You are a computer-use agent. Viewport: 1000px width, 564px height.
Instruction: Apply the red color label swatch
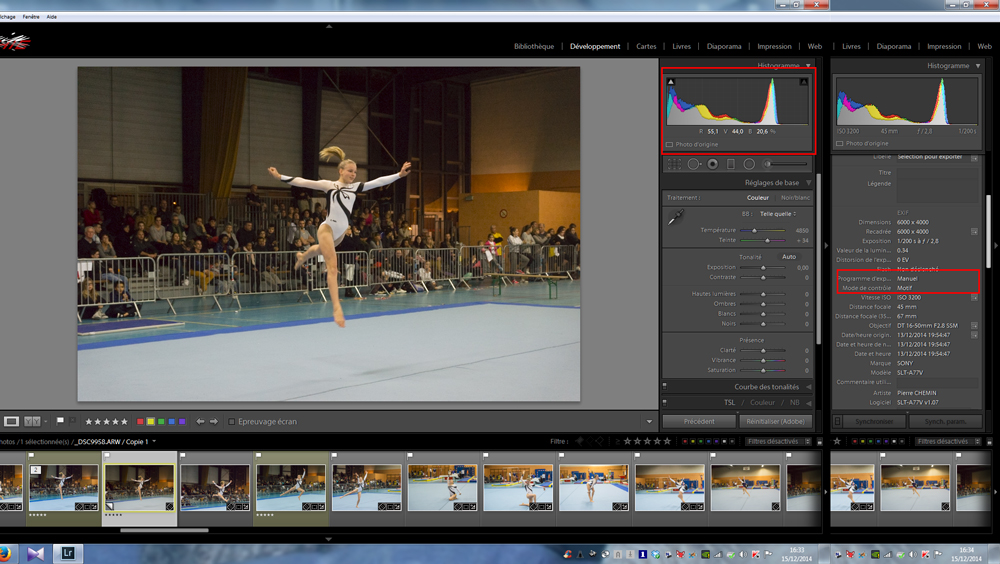tap(140, 422)
